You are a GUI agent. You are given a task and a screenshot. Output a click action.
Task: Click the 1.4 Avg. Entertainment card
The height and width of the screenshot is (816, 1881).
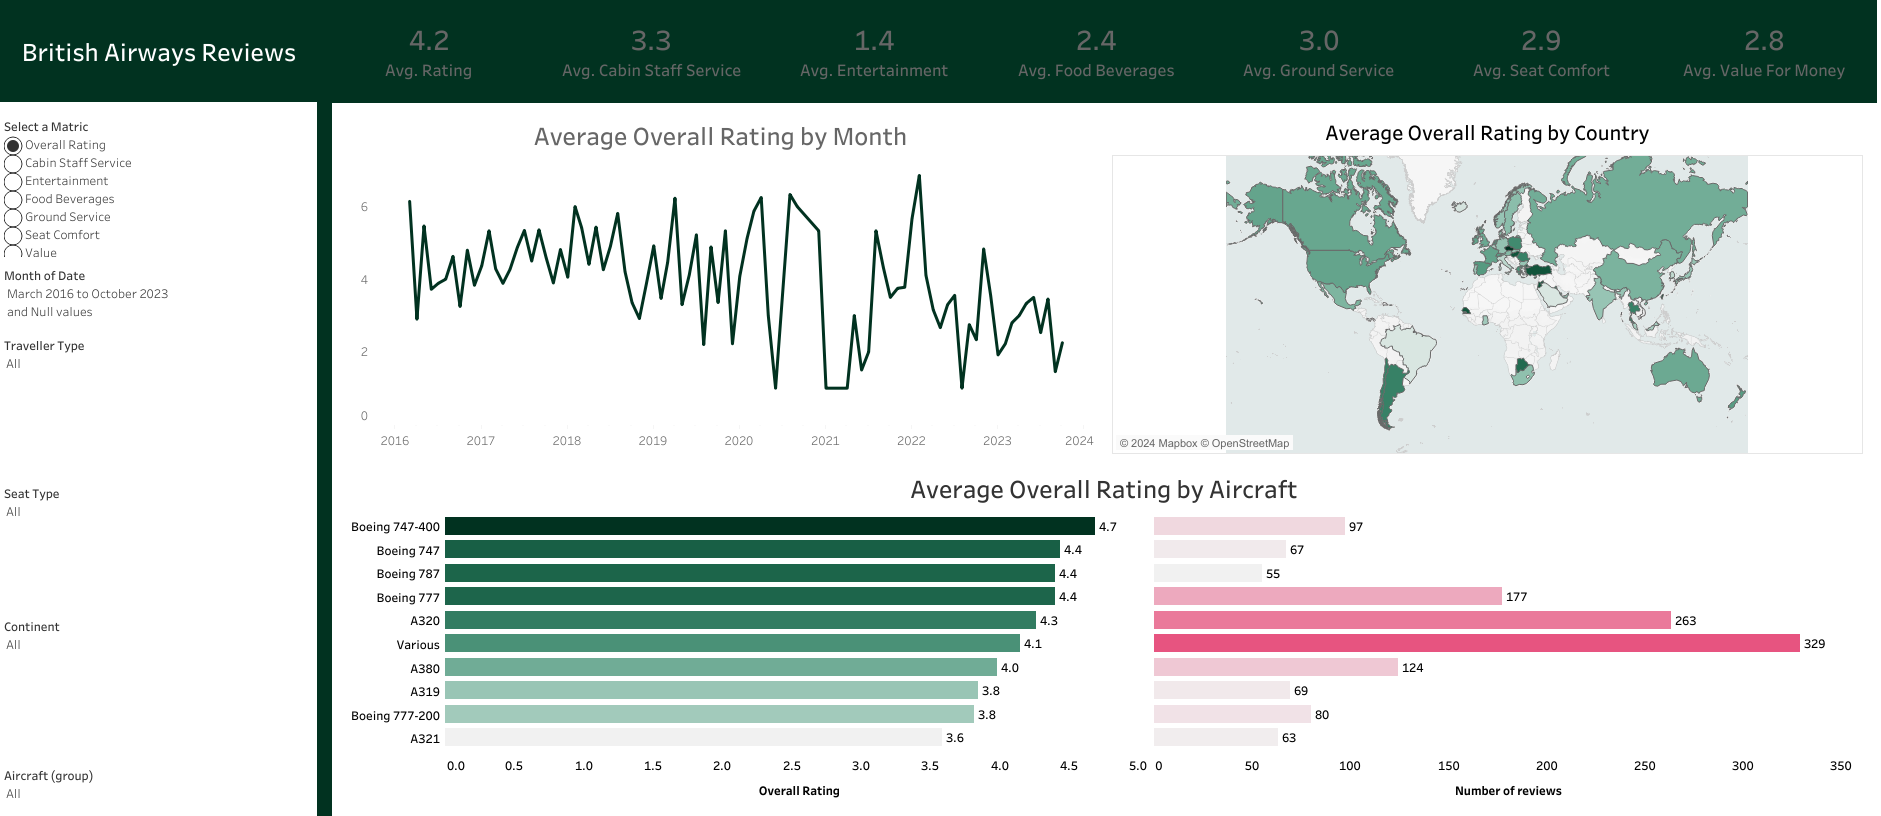(874, 53)
